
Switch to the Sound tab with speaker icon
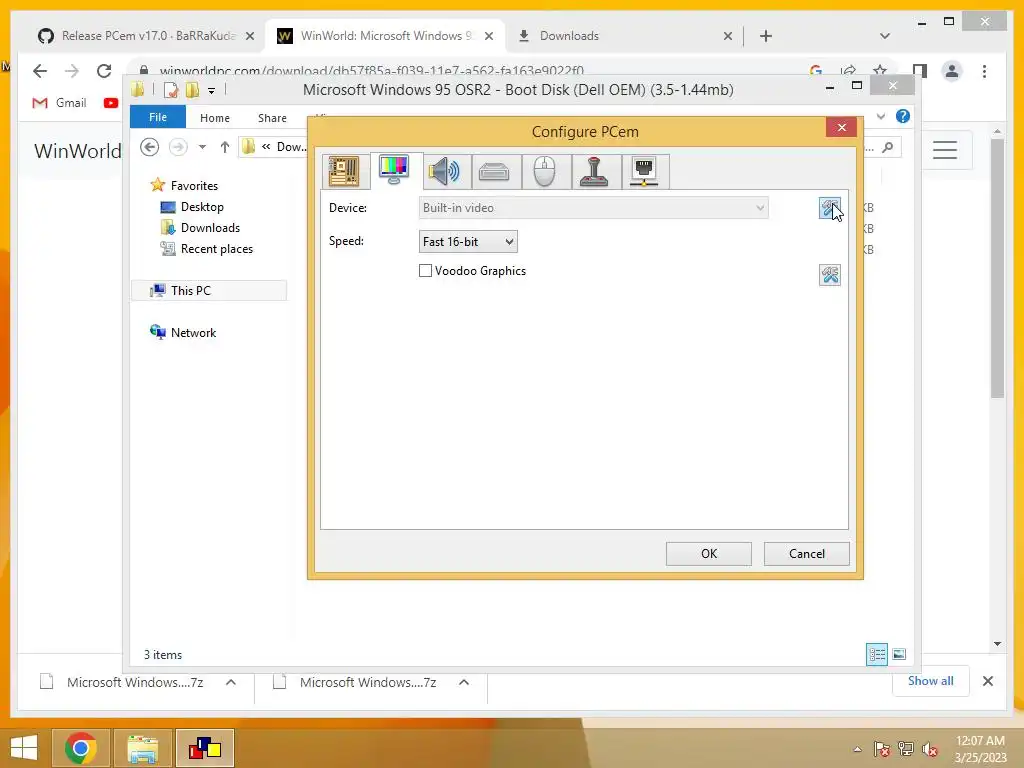pos(444,172)
